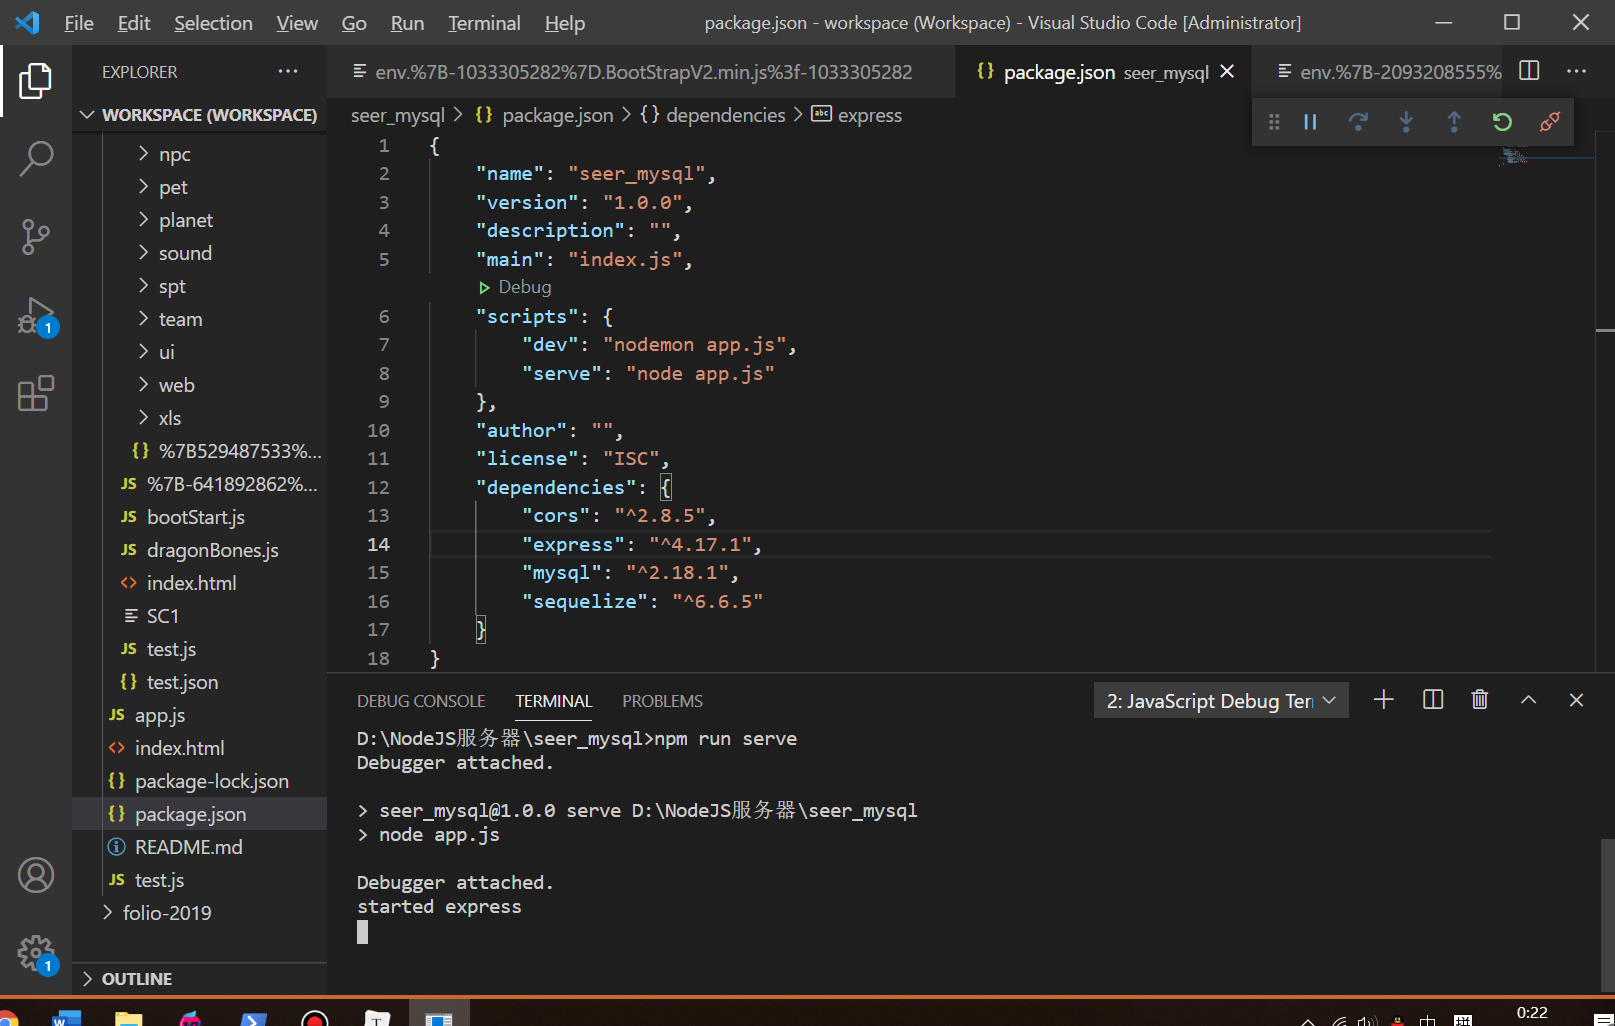Click dependencies in the breadcrumb

tap(725, 115)
